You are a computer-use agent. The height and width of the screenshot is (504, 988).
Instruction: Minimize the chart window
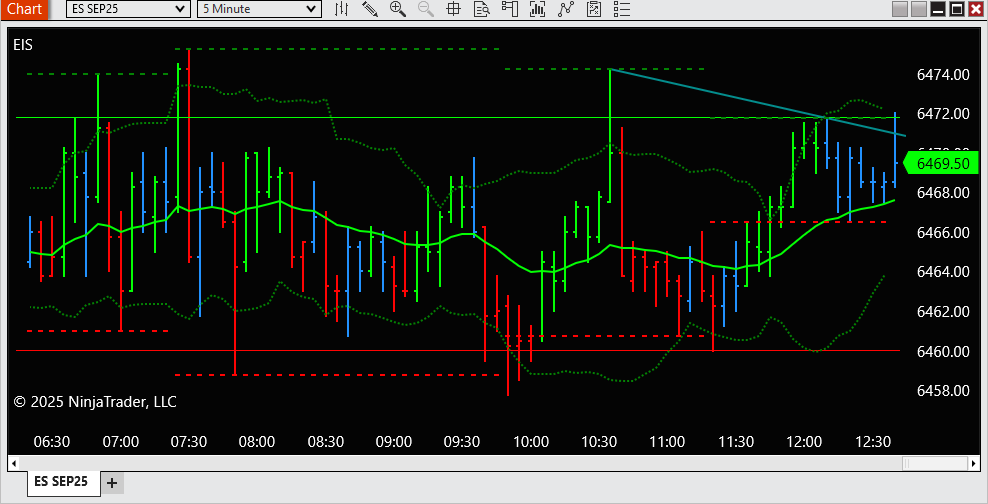coord(938,9)
